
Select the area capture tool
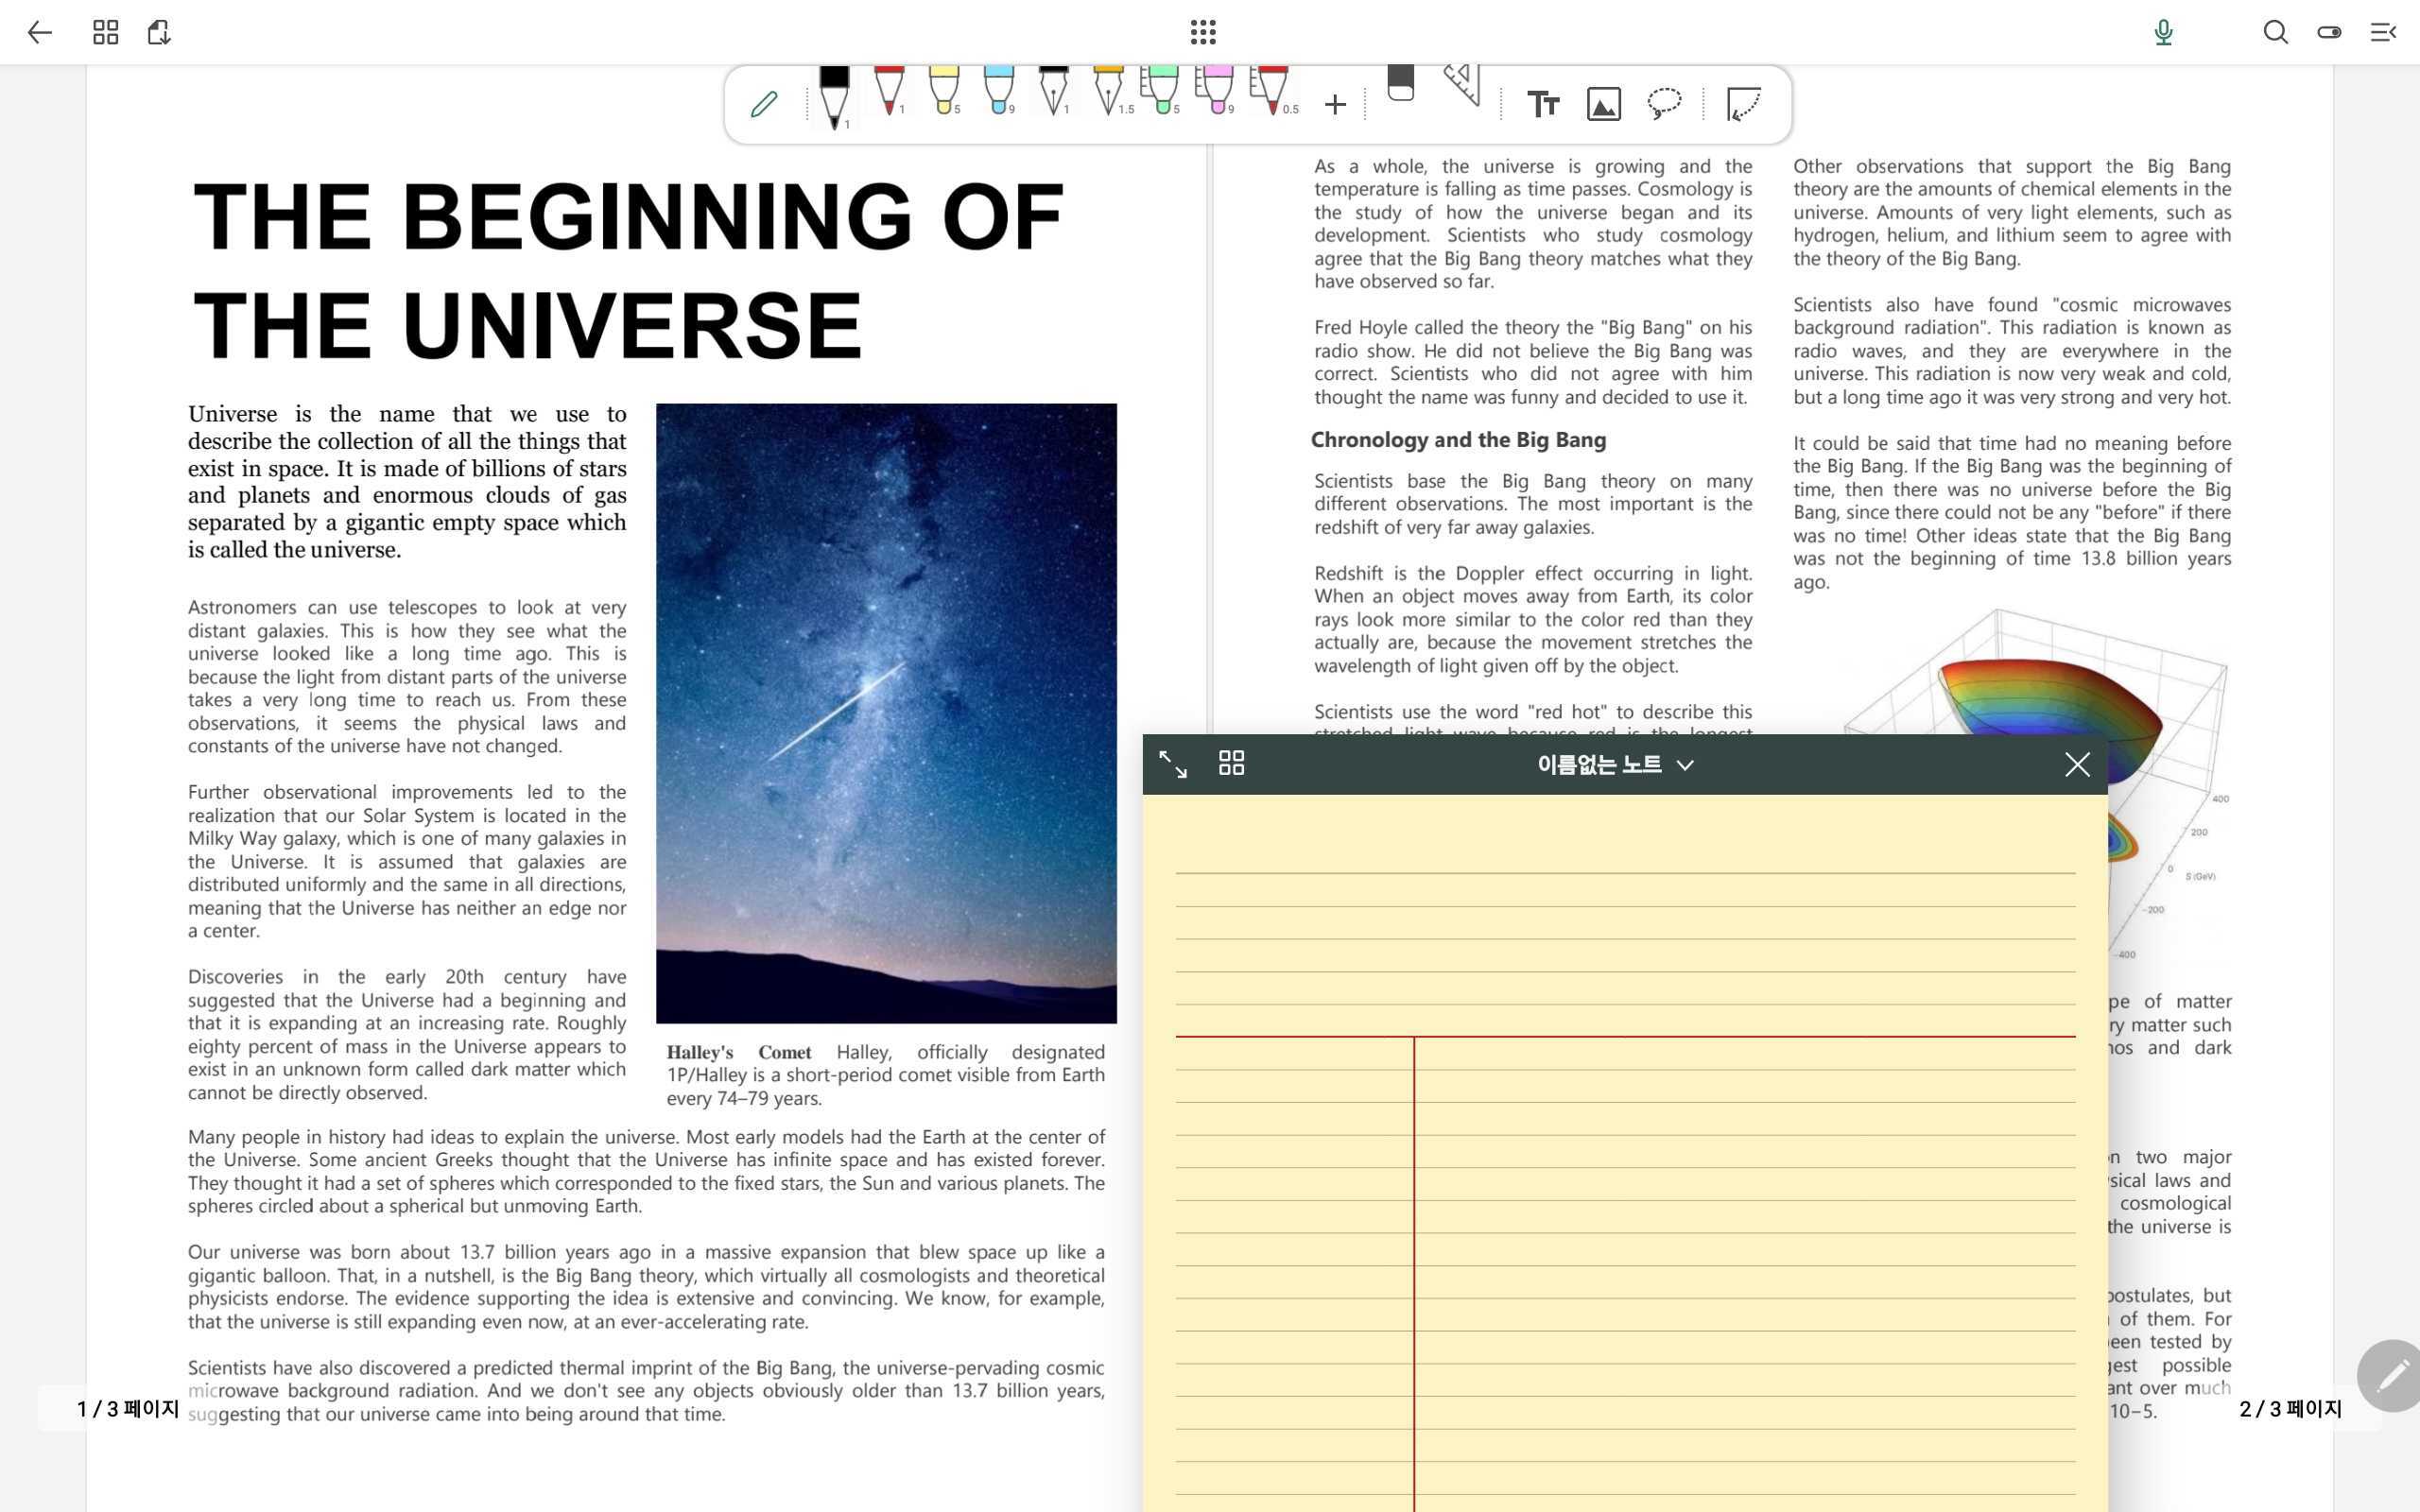pos(1743,104)
